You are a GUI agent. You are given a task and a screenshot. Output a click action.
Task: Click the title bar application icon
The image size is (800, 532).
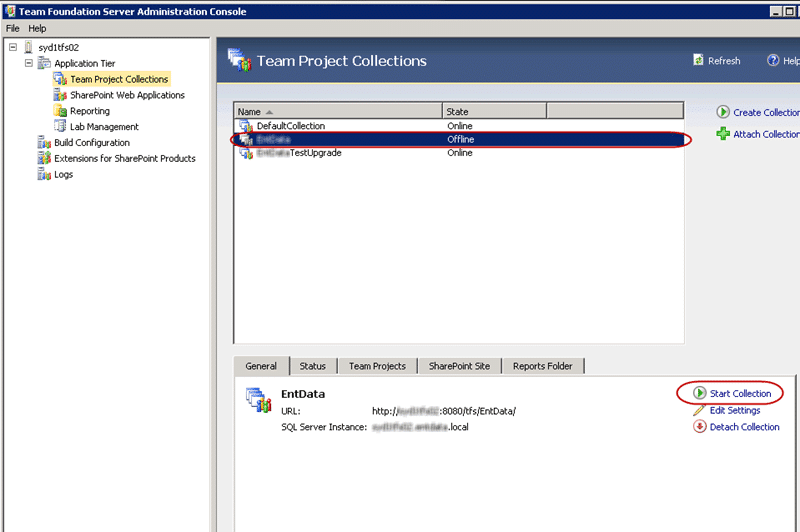(x=10, y=11)
